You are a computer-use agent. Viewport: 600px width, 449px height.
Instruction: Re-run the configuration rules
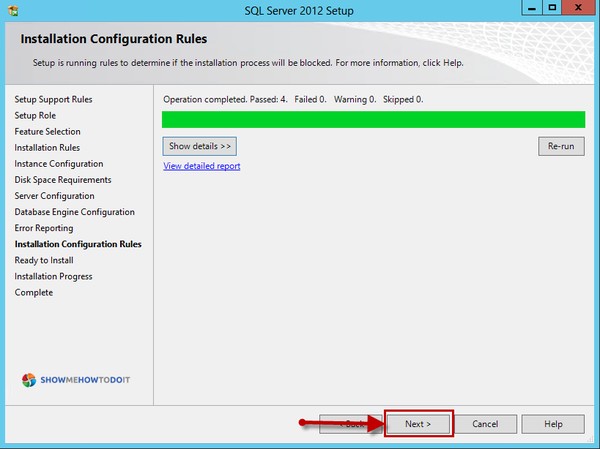pyautogui.click(x=561, y=146)
